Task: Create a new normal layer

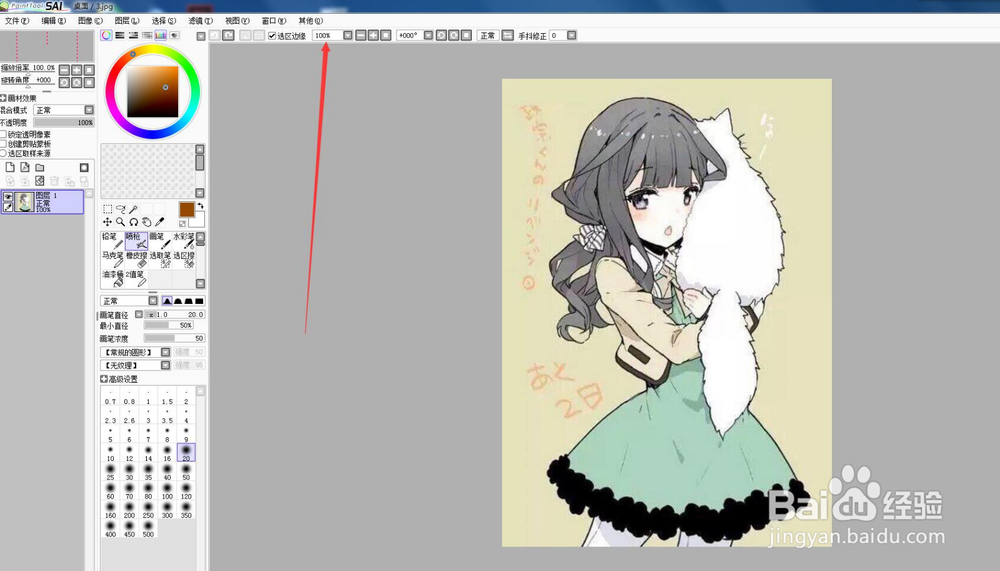Action: click(10, 167)
